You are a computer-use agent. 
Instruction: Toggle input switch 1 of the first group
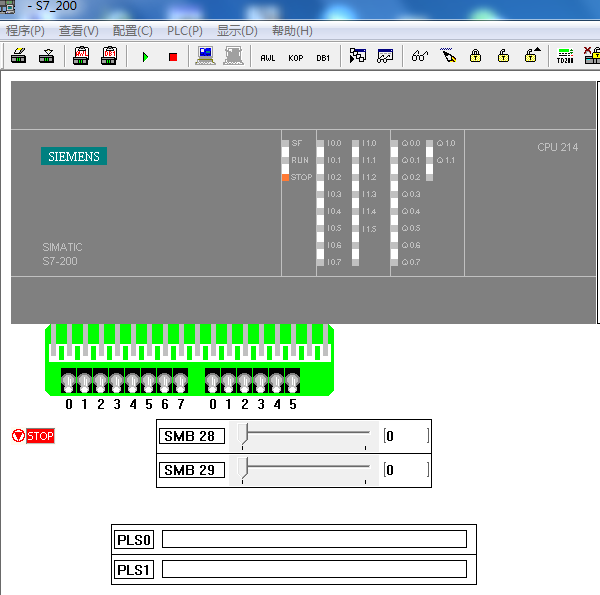85,381
